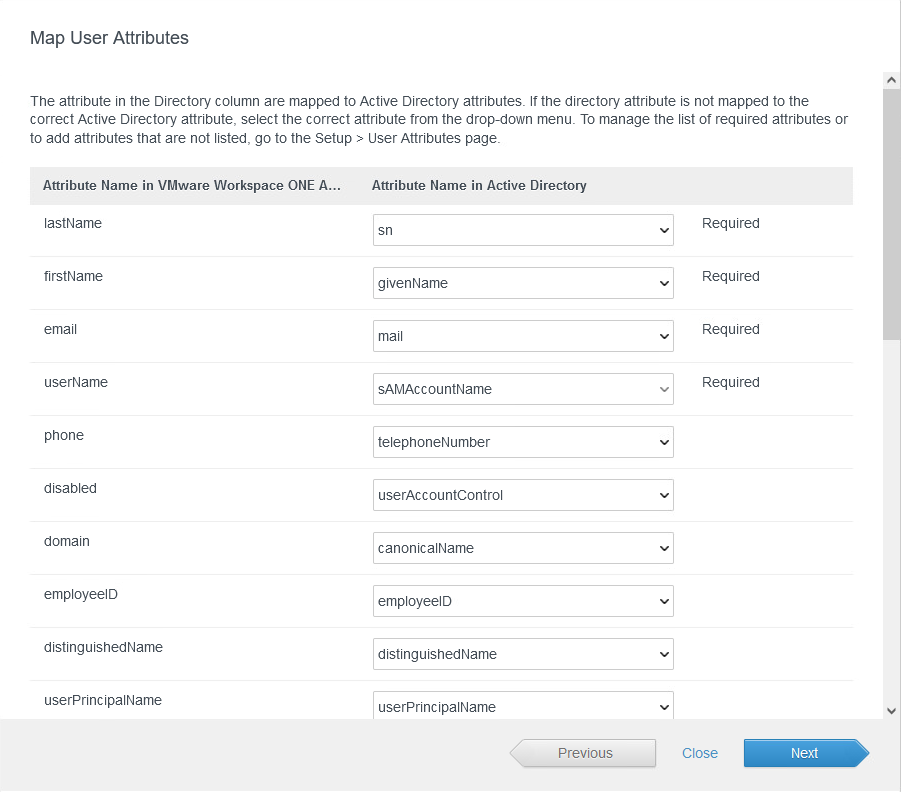Go back with the Previous button
Viewport: 901px width, 792px height.
tap(584, 754)
